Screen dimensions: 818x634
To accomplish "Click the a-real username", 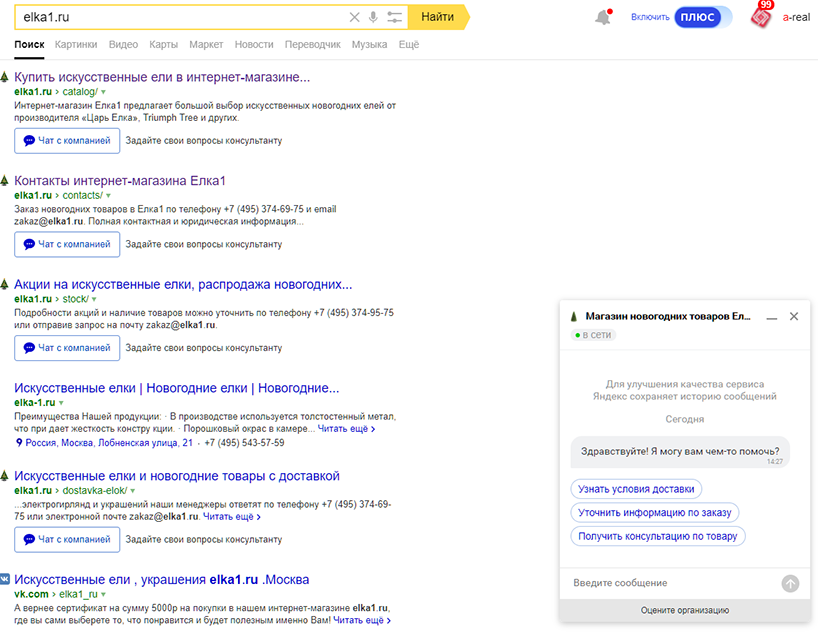I will pos(796,17).
